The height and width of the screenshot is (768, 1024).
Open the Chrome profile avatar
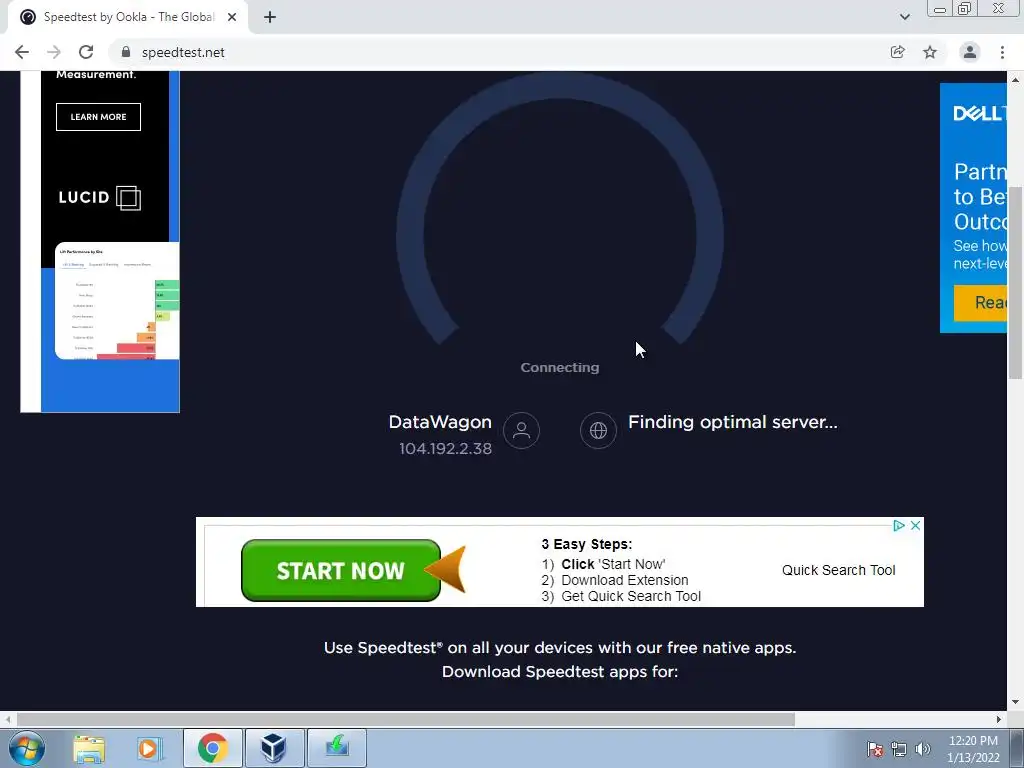970,52
